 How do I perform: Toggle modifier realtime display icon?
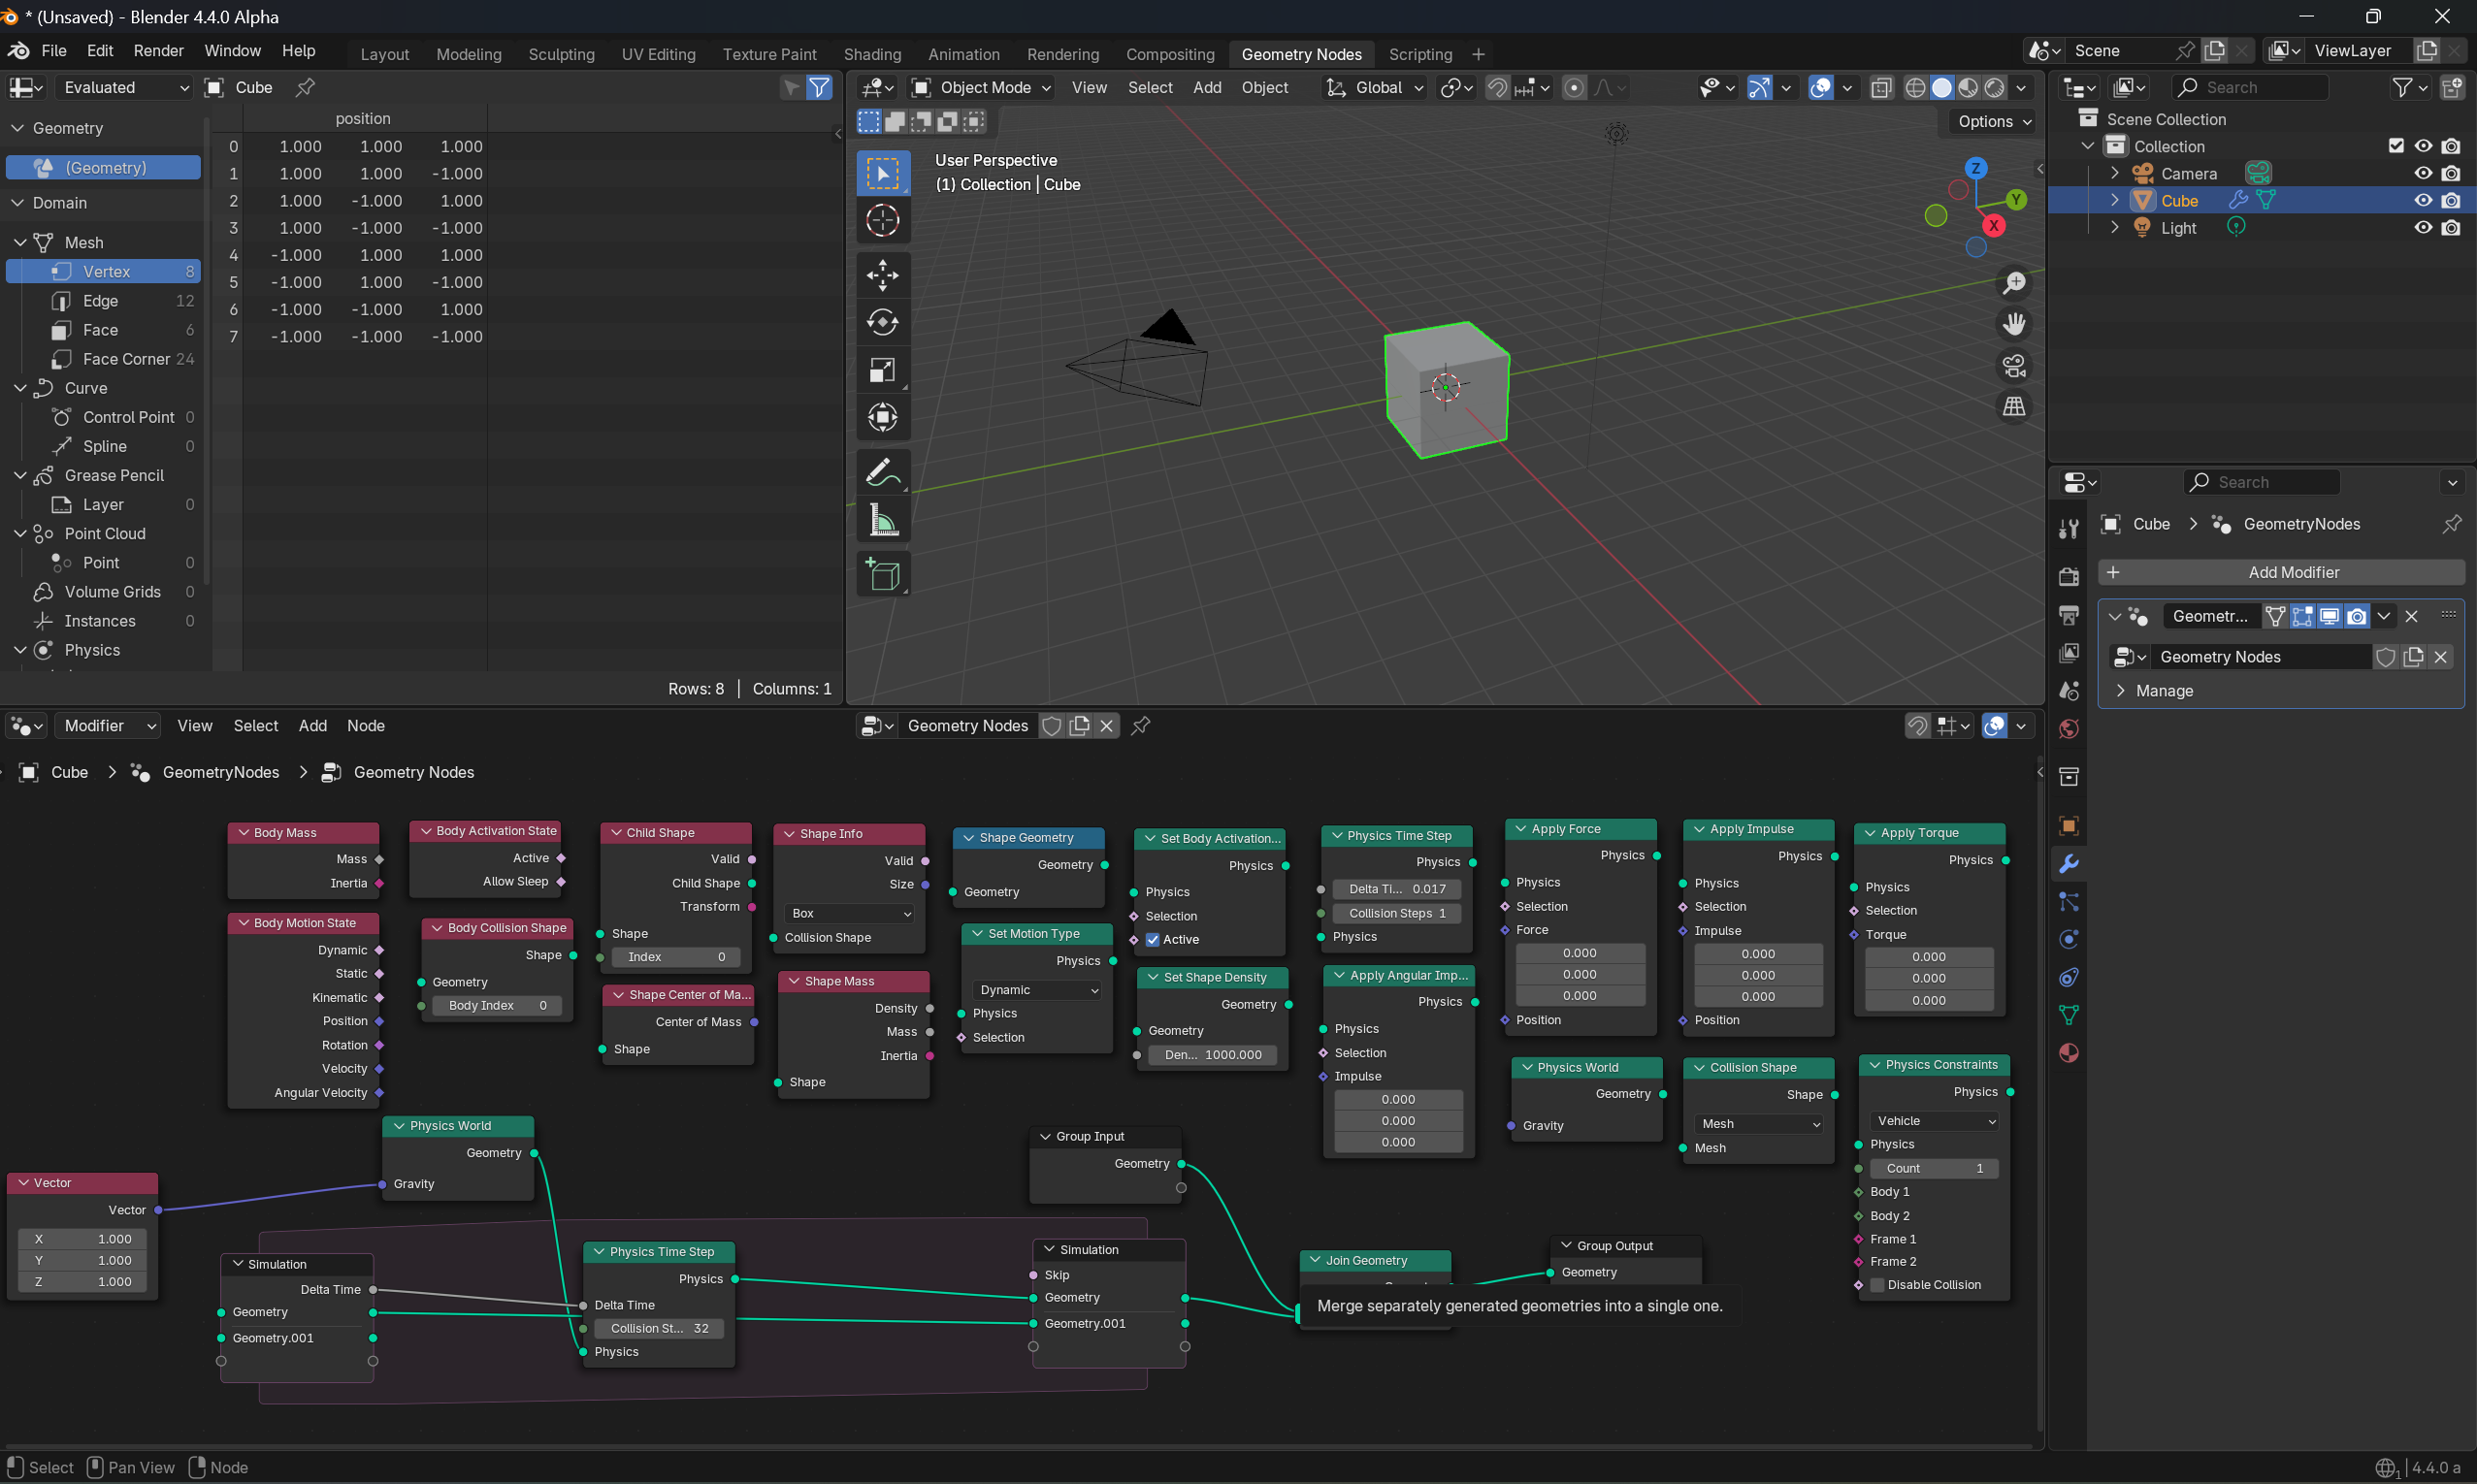pos(2329,616)
